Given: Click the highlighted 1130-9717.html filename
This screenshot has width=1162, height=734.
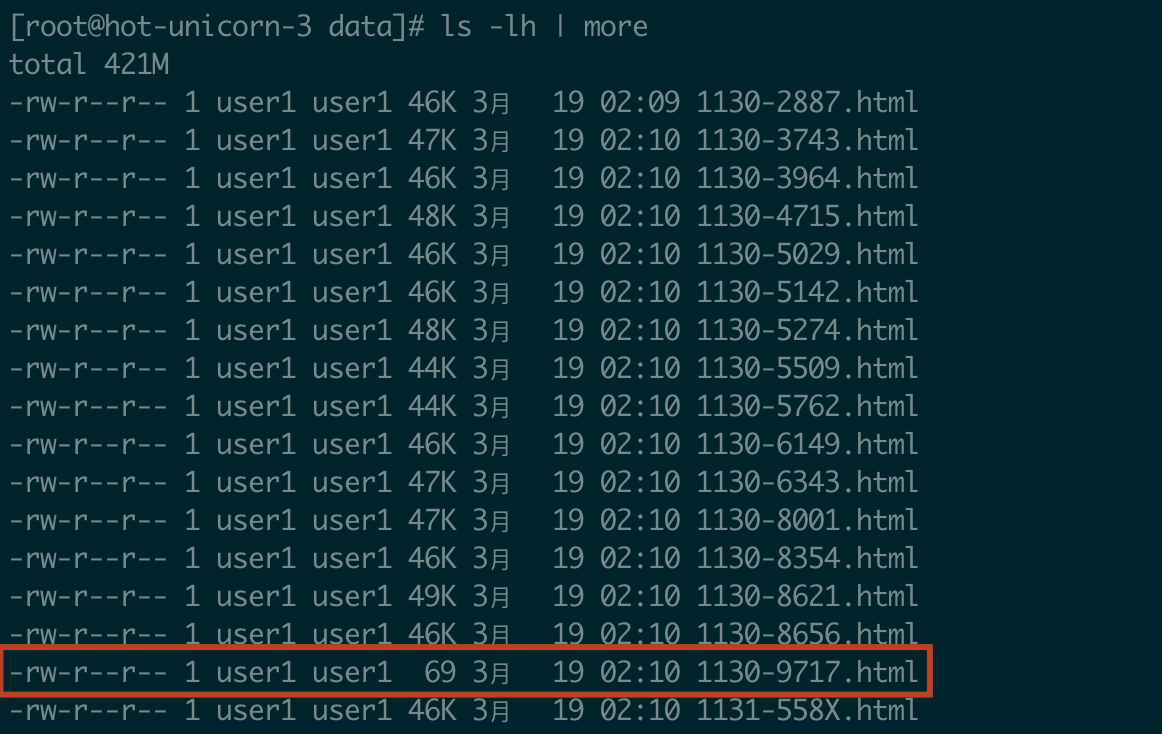Looking at the screenshot, I should point(807,672).
